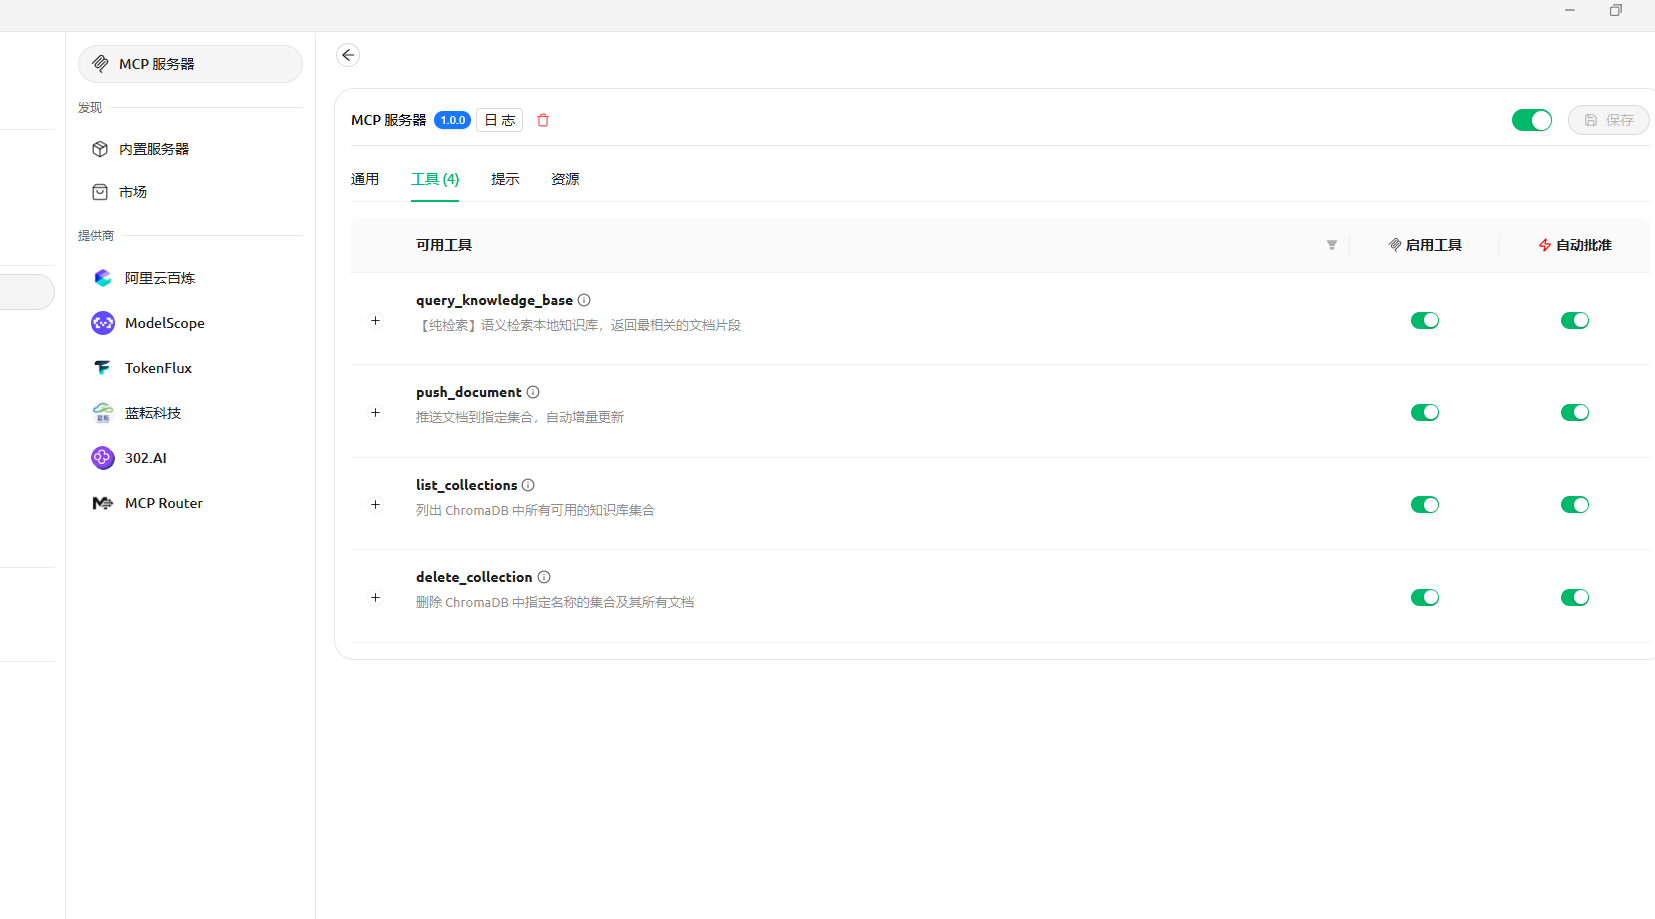This screenshot has height=919, width=1655.
Task: Open 市场 marketplace in the sidebar
Action: coord(190,192)
